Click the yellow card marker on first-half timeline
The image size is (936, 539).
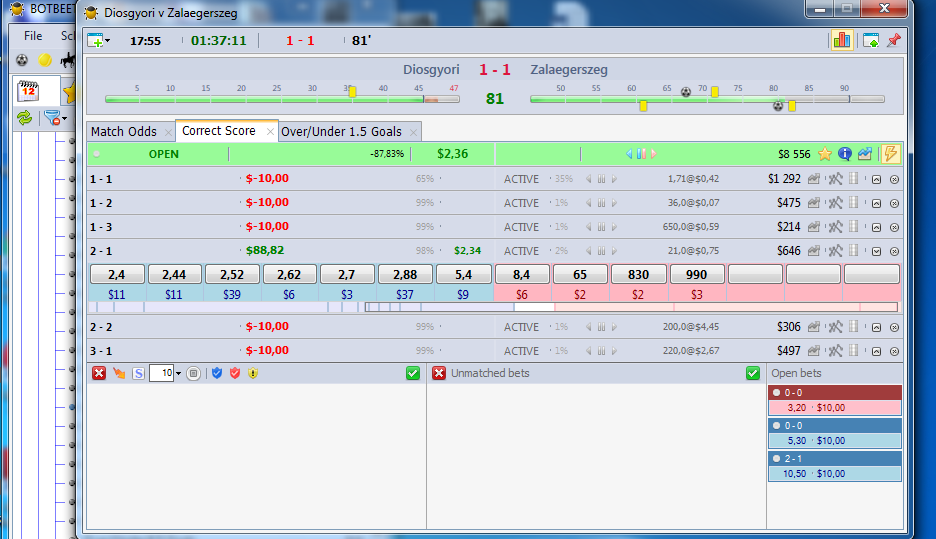[x=352, y=92]
